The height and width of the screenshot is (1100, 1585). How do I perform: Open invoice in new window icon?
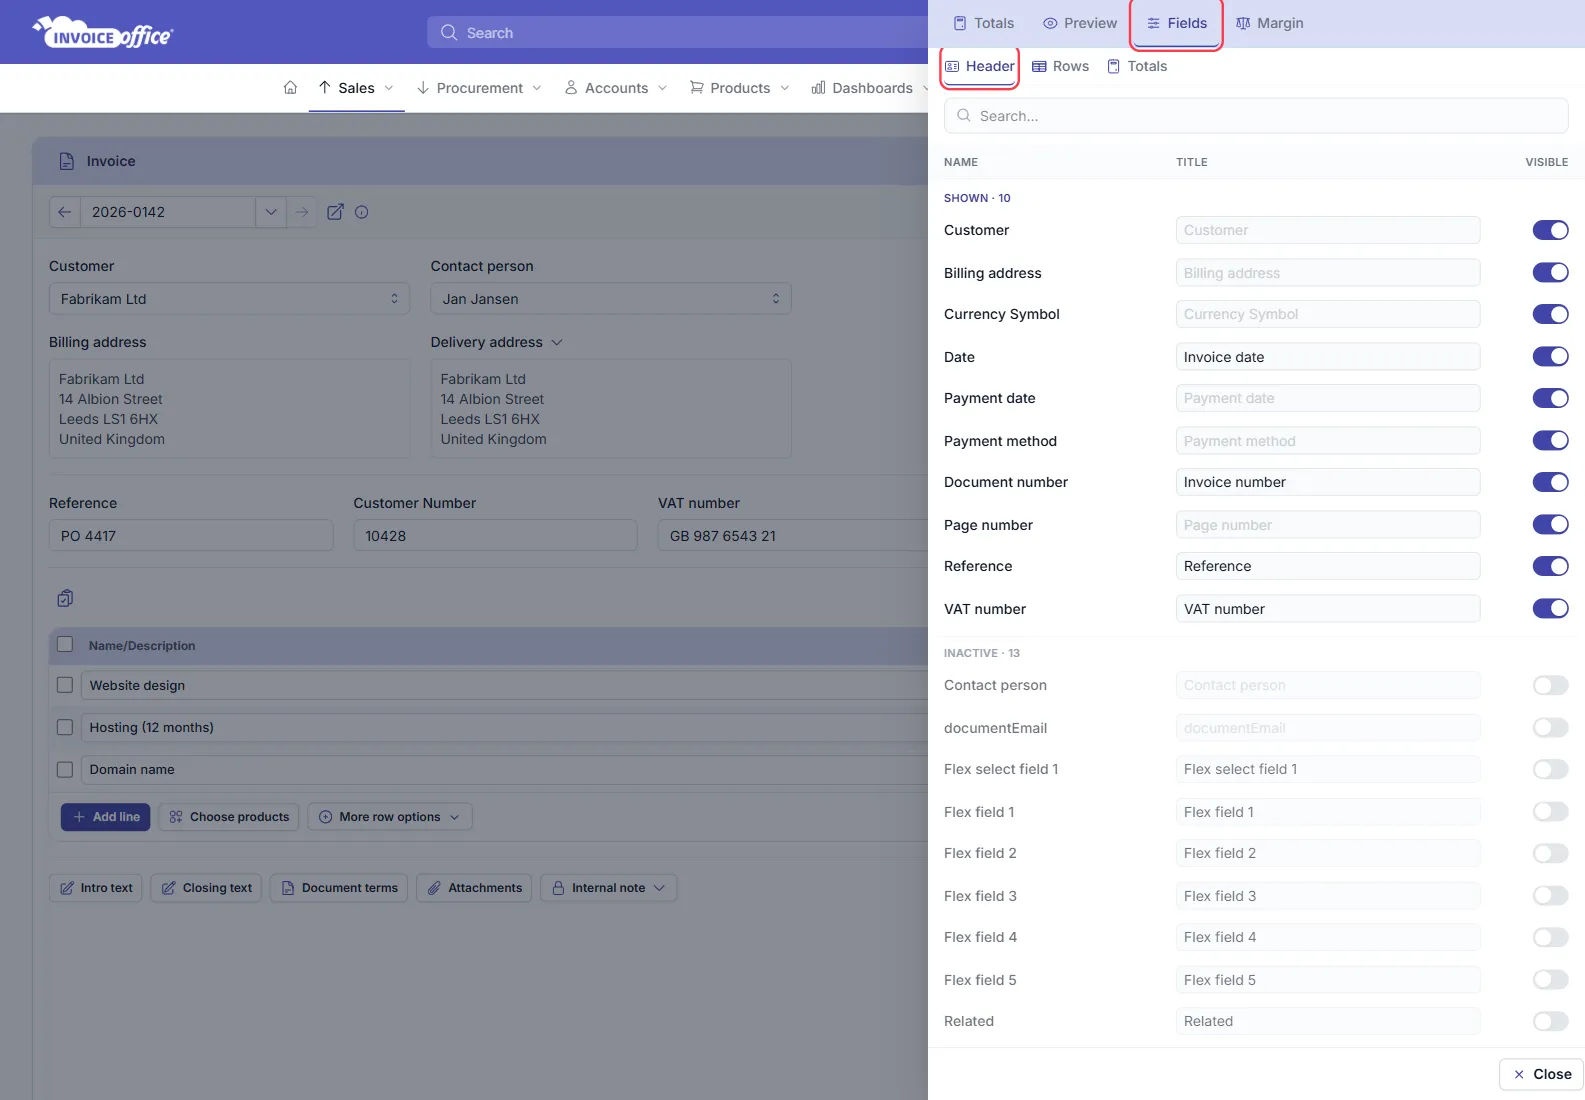point(335,212)
